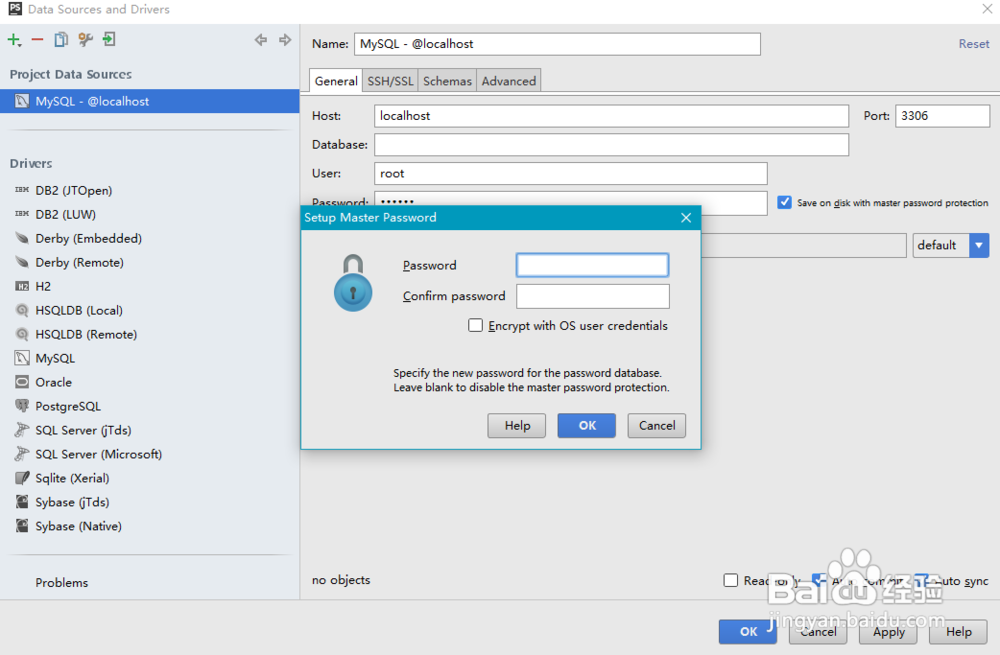This screenshot has height=655, width=1000.
Task: Switch to the Advanced tab
Action: coord(508,81)
